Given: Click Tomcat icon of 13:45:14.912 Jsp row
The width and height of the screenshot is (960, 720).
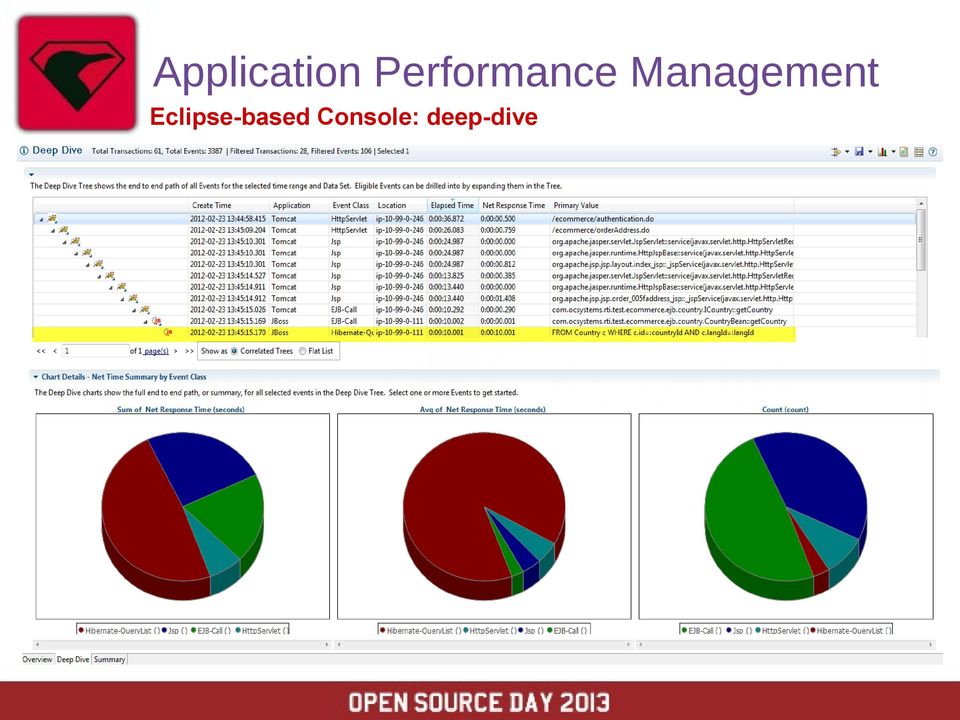Looking at the screenshot, I should [x=133, y=299].
